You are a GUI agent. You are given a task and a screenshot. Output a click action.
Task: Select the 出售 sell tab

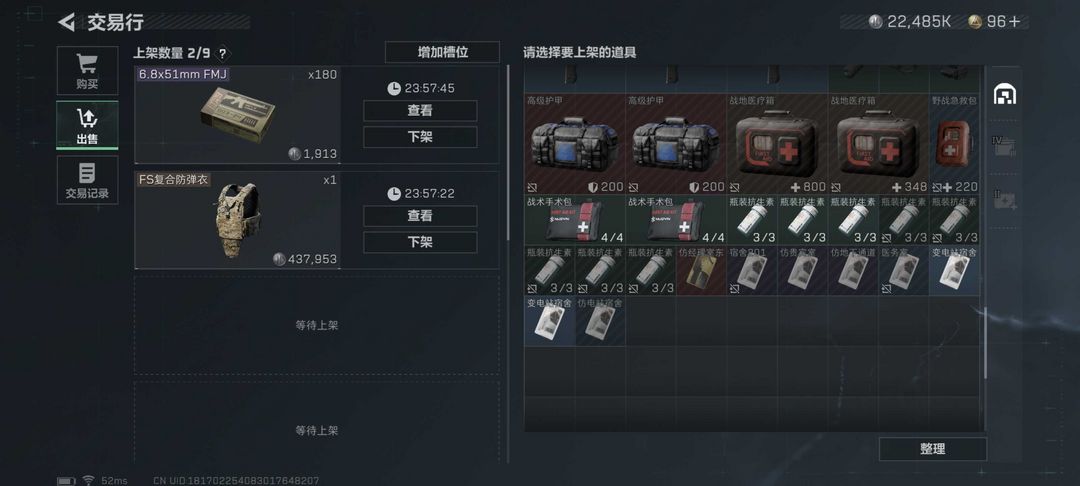click(87, 125)
